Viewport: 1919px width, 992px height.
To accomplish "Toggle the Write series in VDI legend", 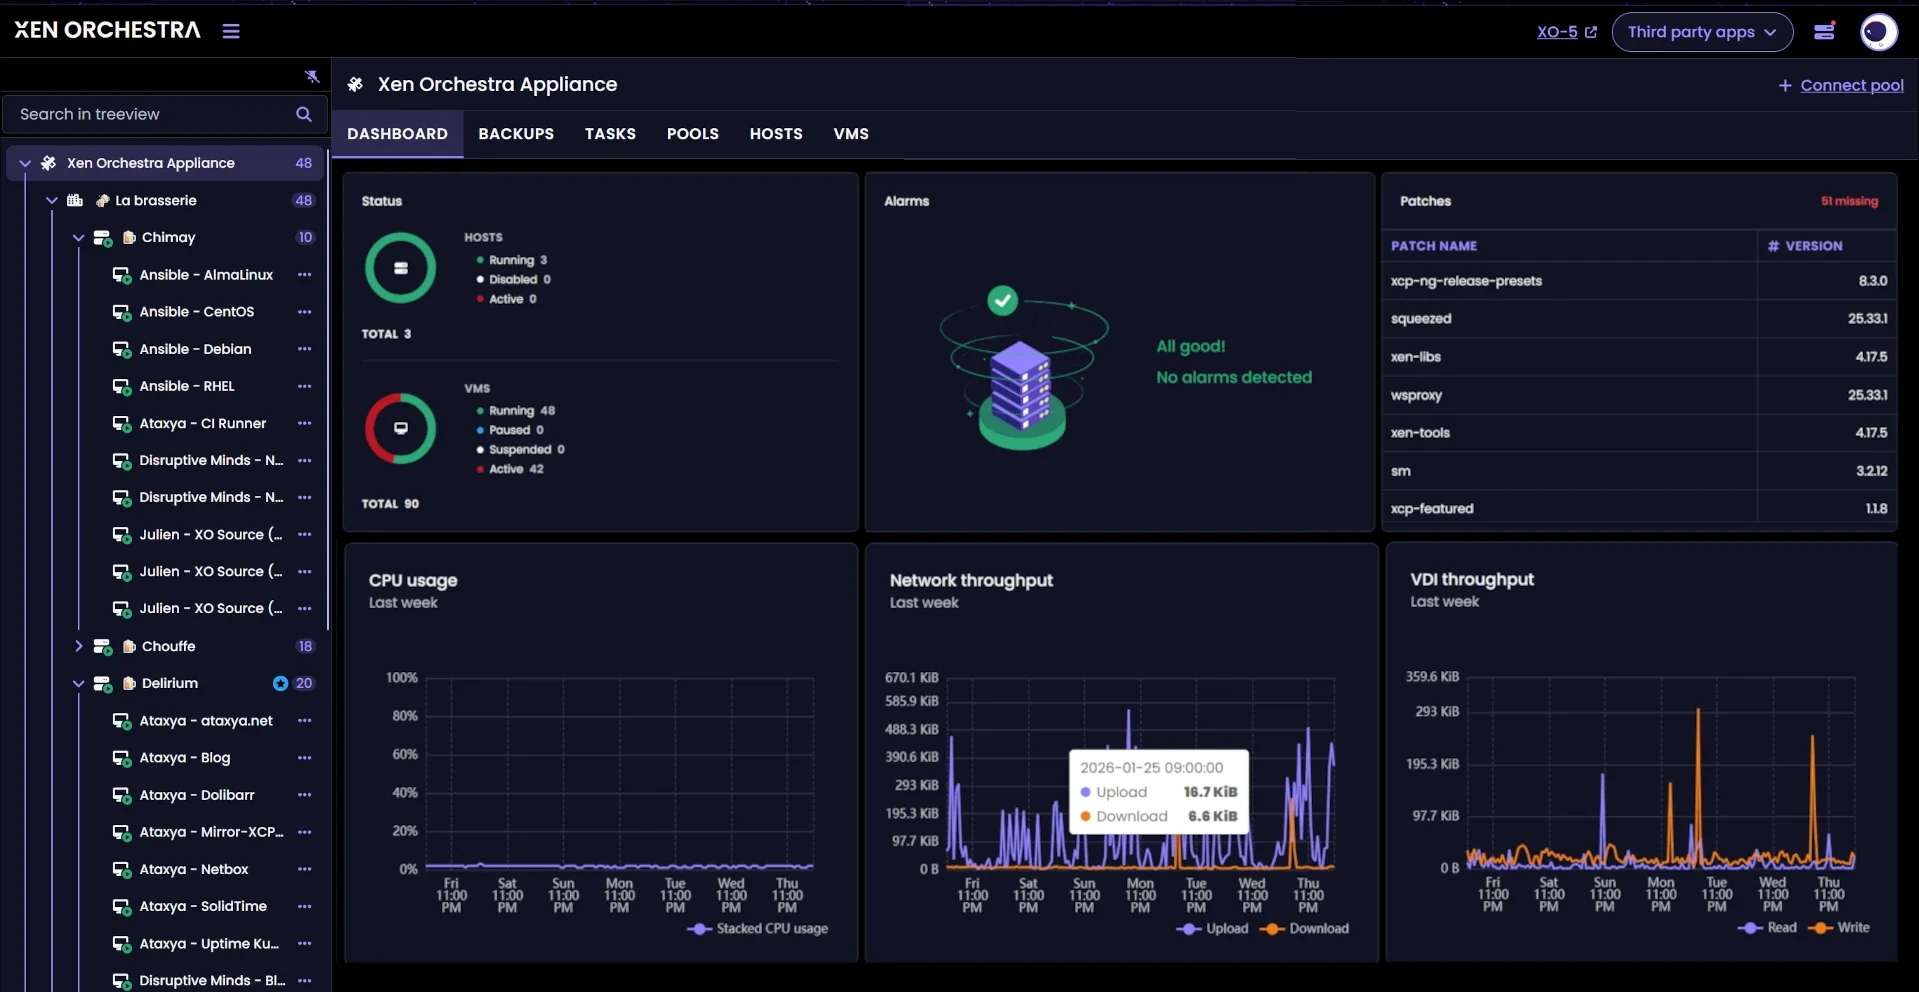I will pos(1840,928).
